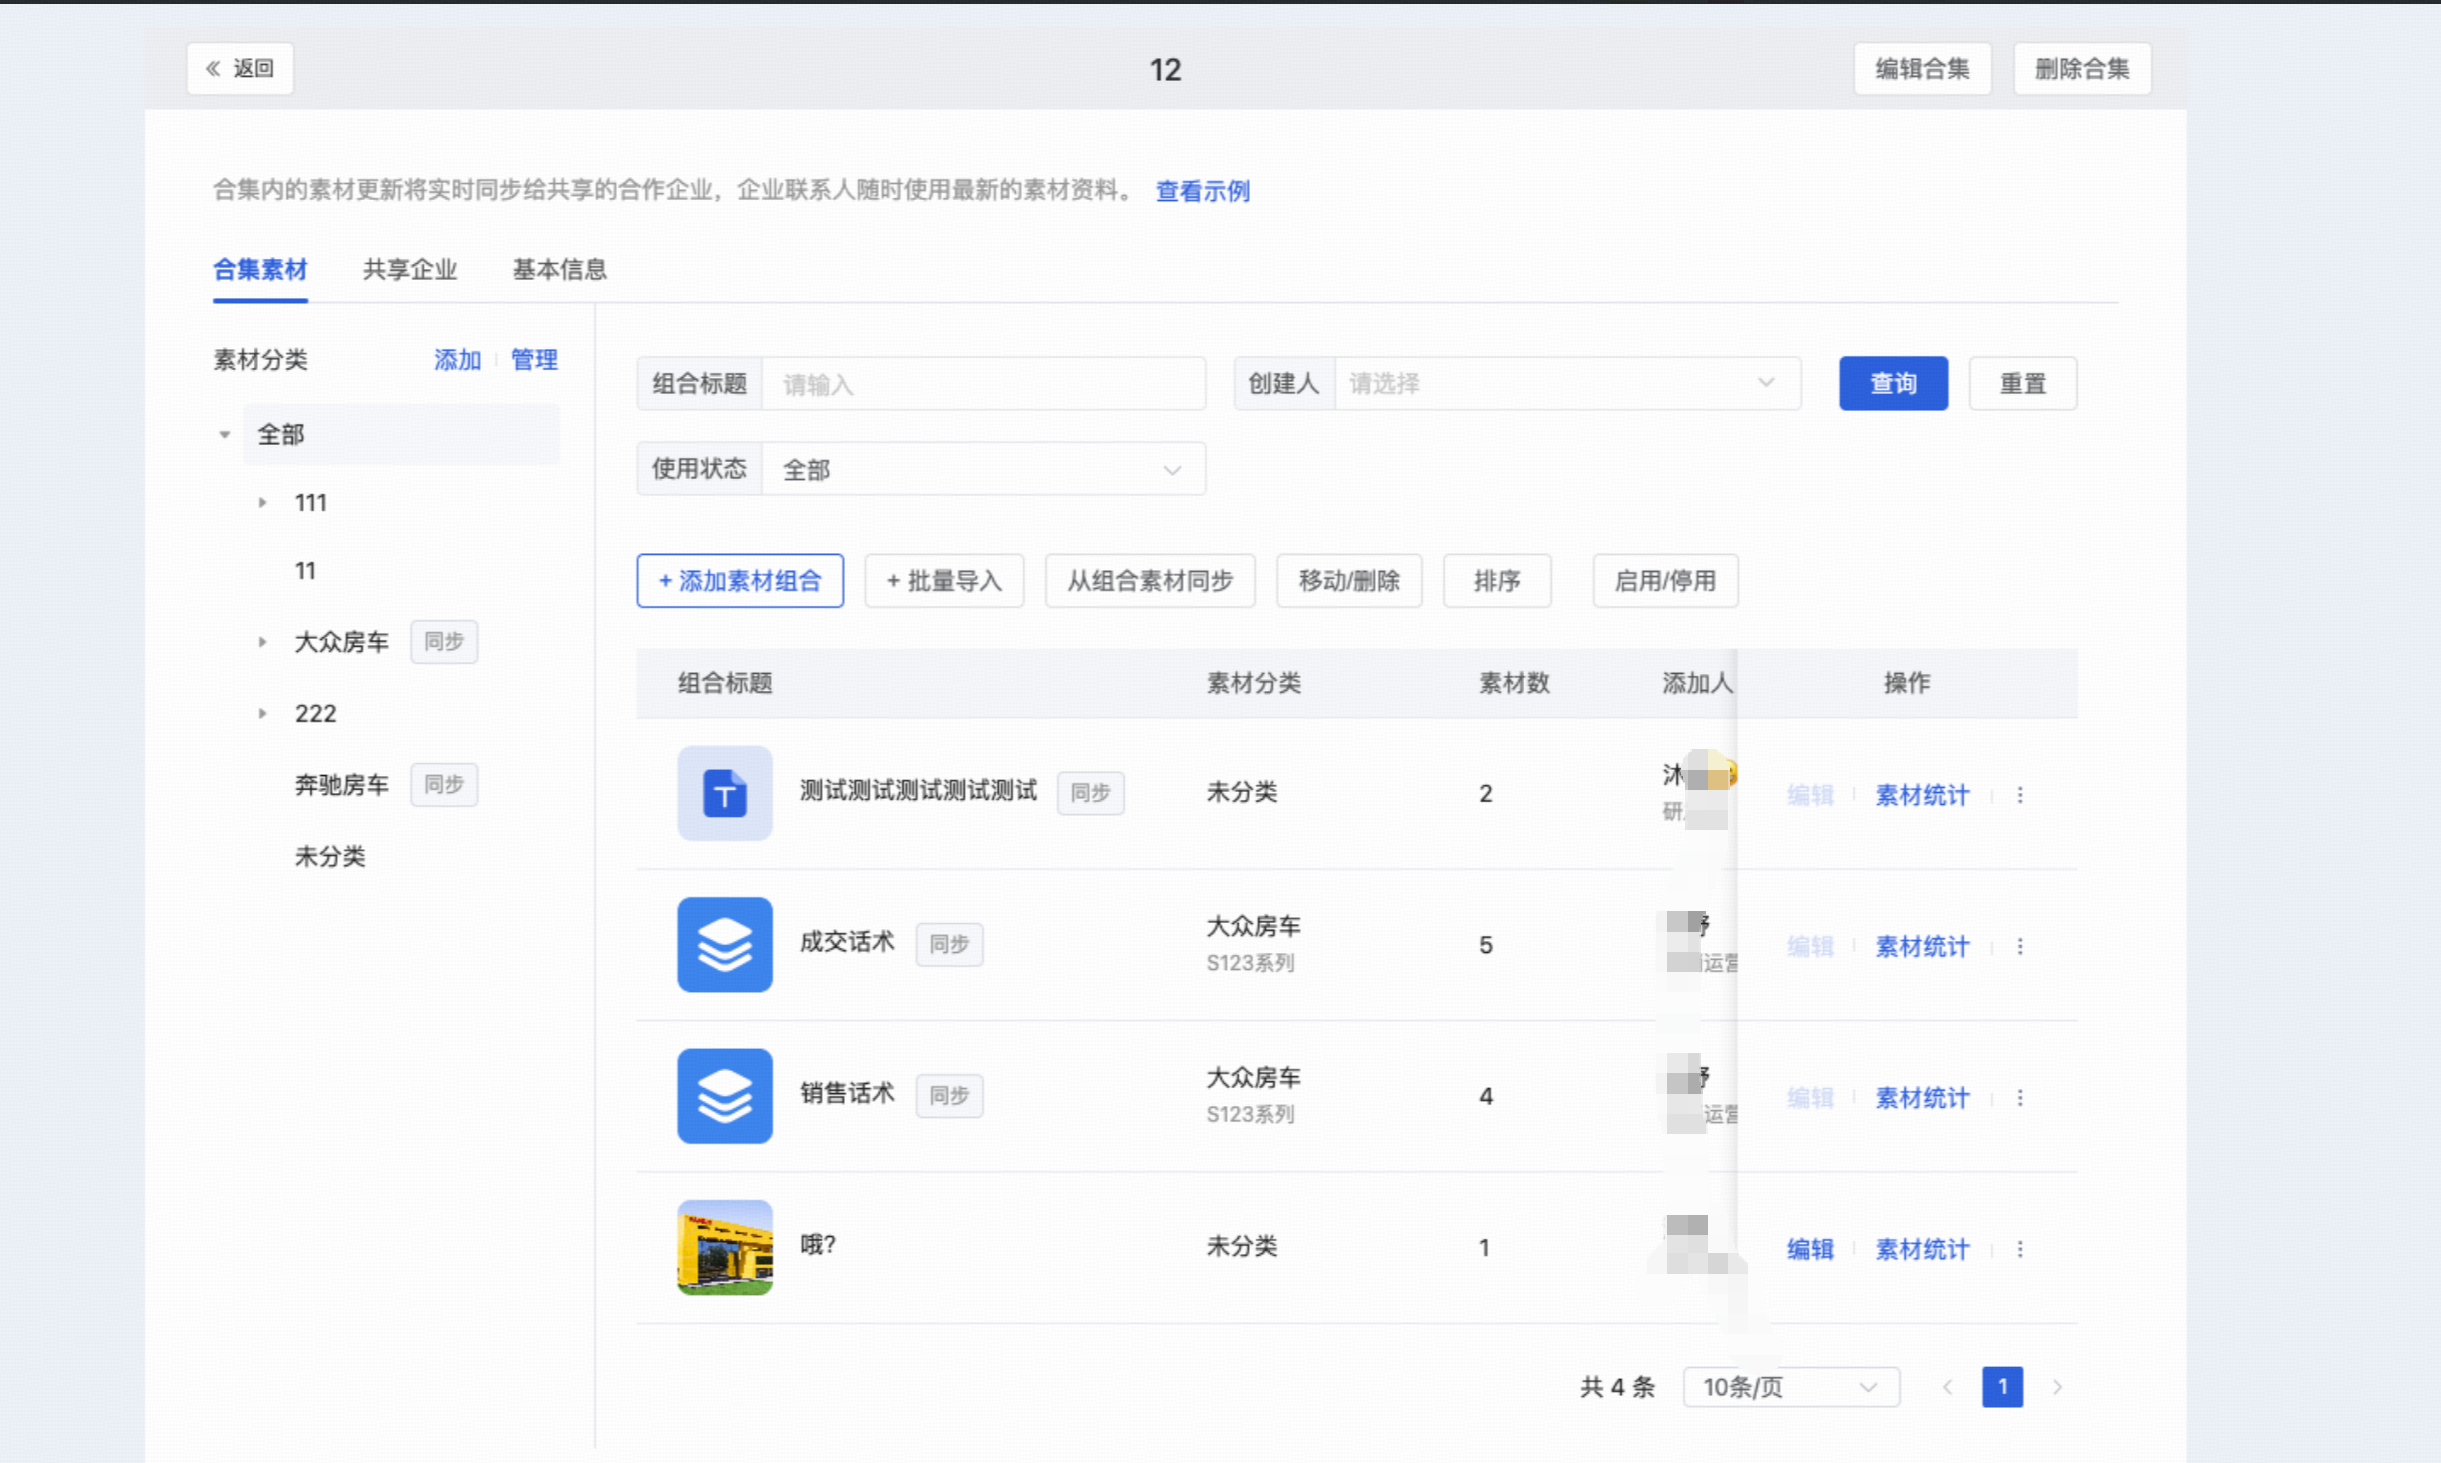This screenshot has width=2441, height=1463.
Task: Open the 使用状态 dropdown
Action: pos(983,469)
